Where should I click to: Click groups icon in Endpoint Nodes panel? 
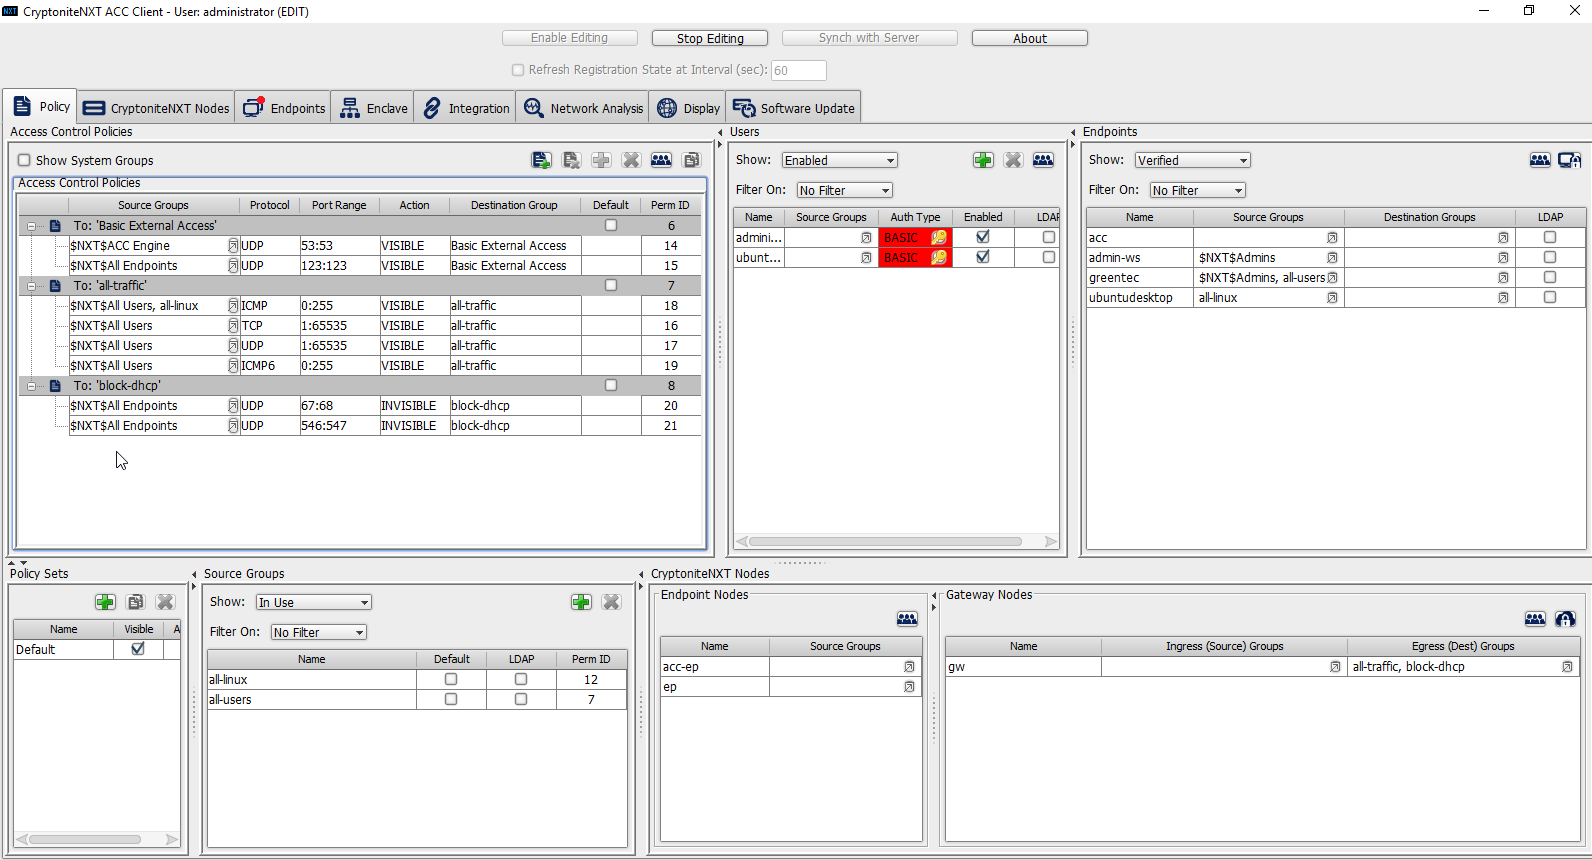[907, 619]
